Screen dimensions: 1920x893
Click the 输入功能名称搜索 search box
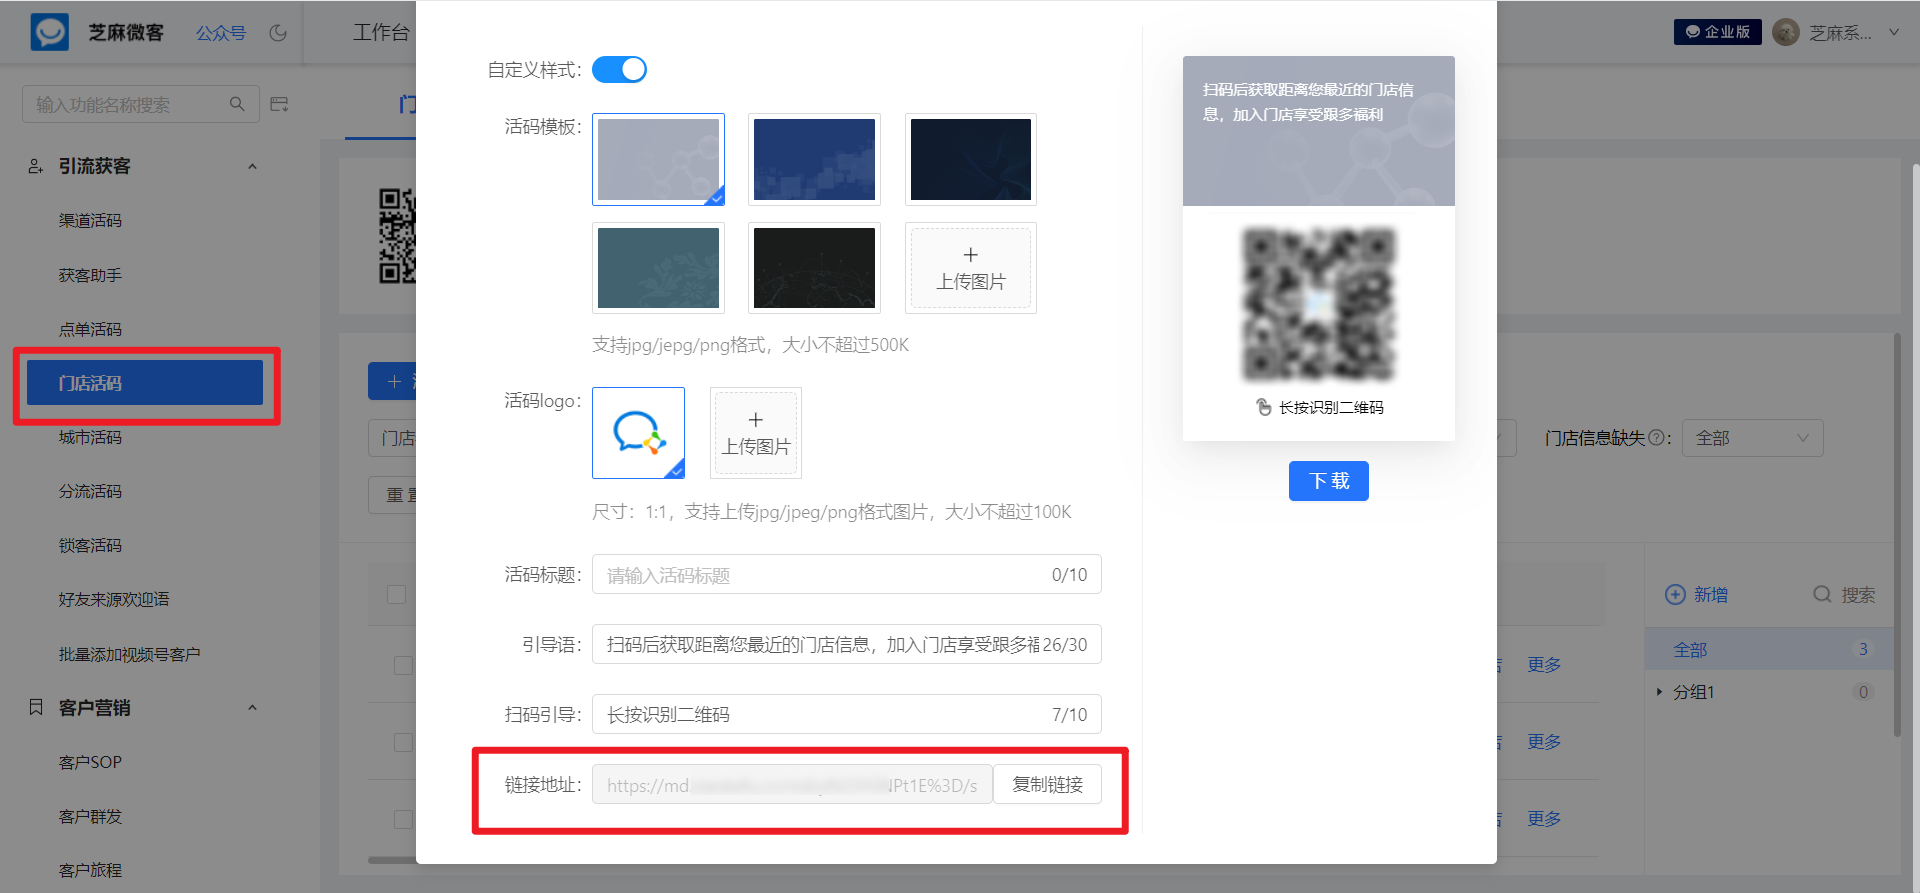[140, 104]
